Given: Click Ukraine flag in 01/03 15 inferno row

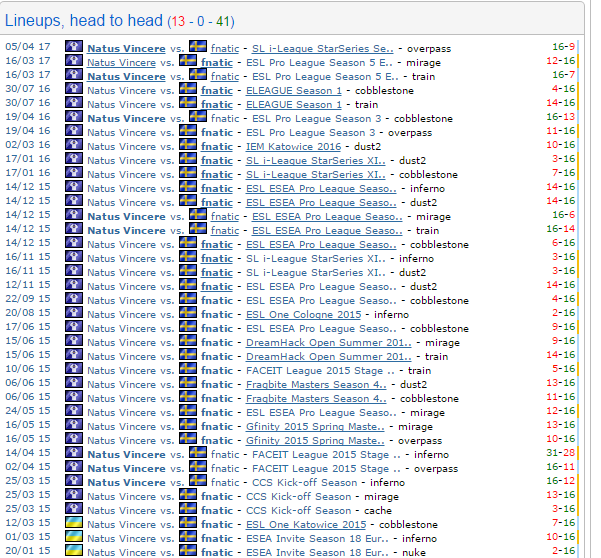Looking at the screenshot, I should 74,536.
